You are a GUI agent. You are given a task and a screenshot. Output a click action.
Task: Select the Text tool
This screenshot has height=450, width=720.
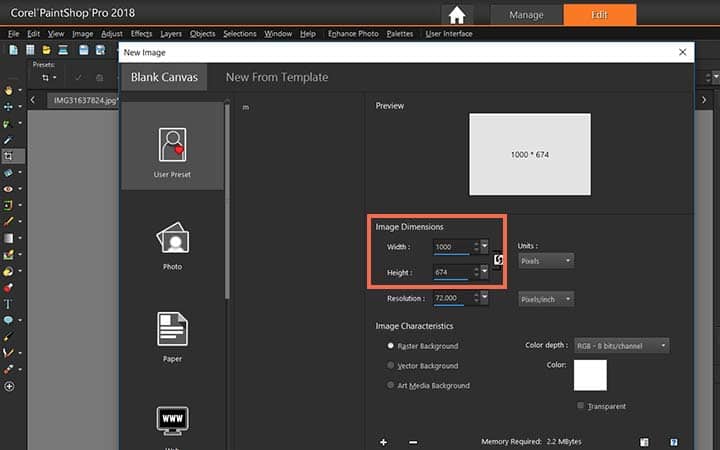8,304
